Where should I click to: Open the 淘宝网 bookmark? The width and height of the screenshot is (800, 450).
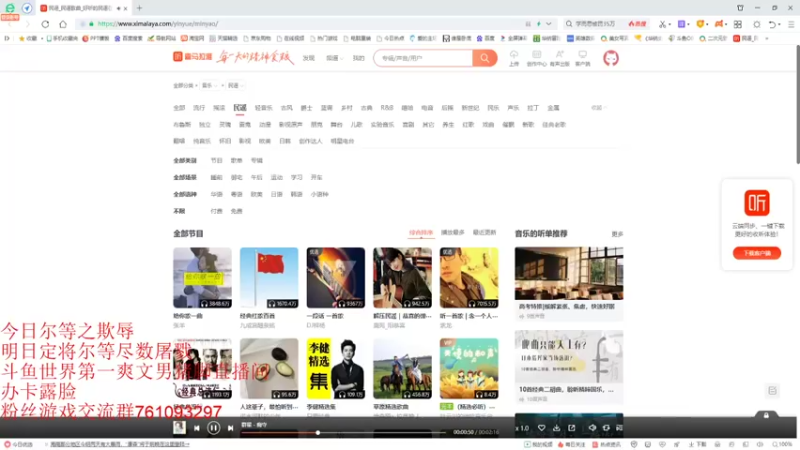tap(193, 38)
